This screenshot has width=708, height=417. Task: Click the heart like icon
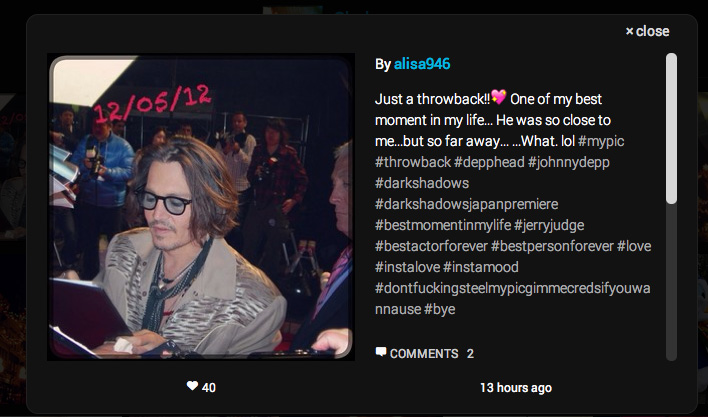(192, 386)
